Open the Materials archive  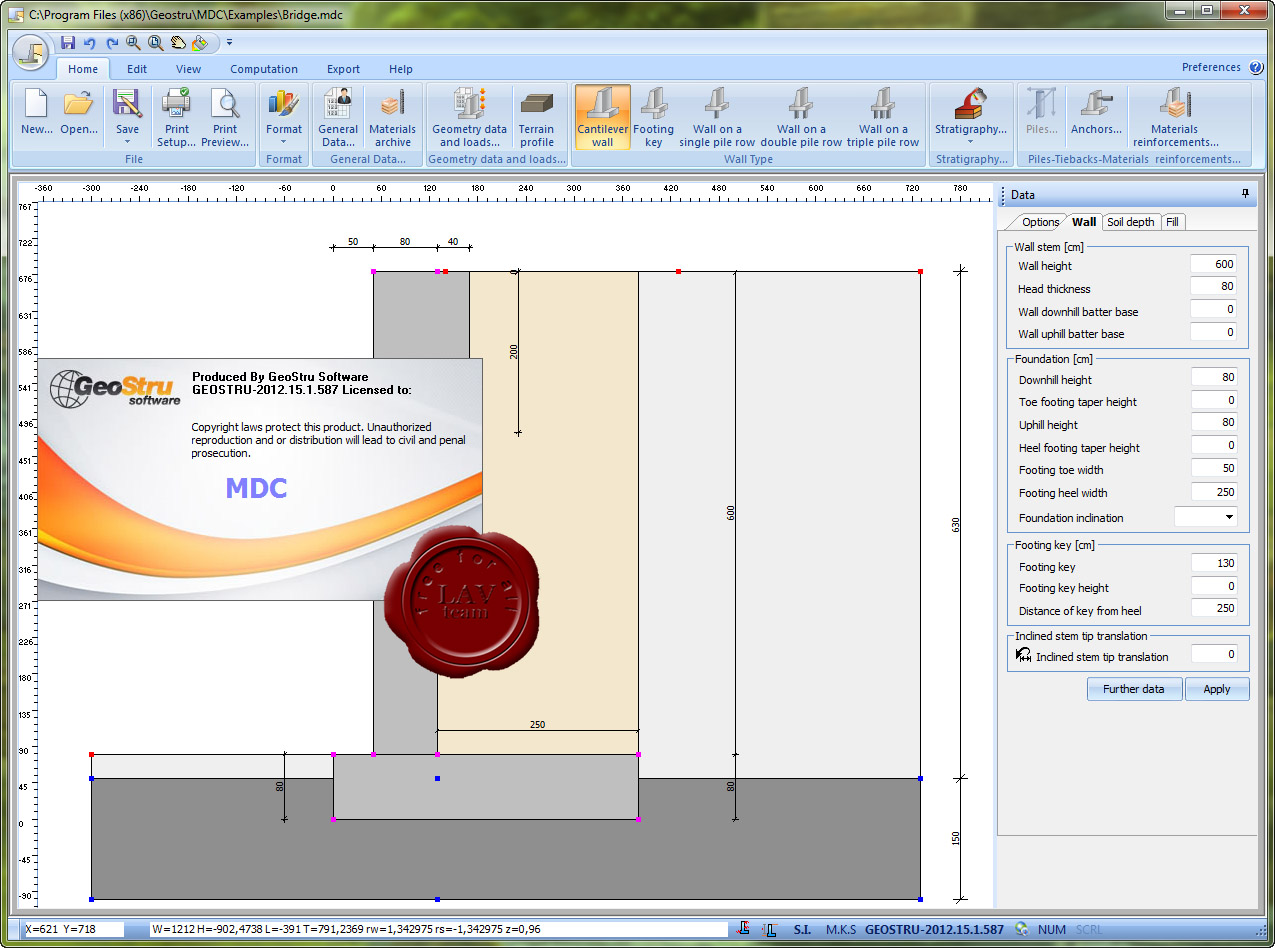392,117
